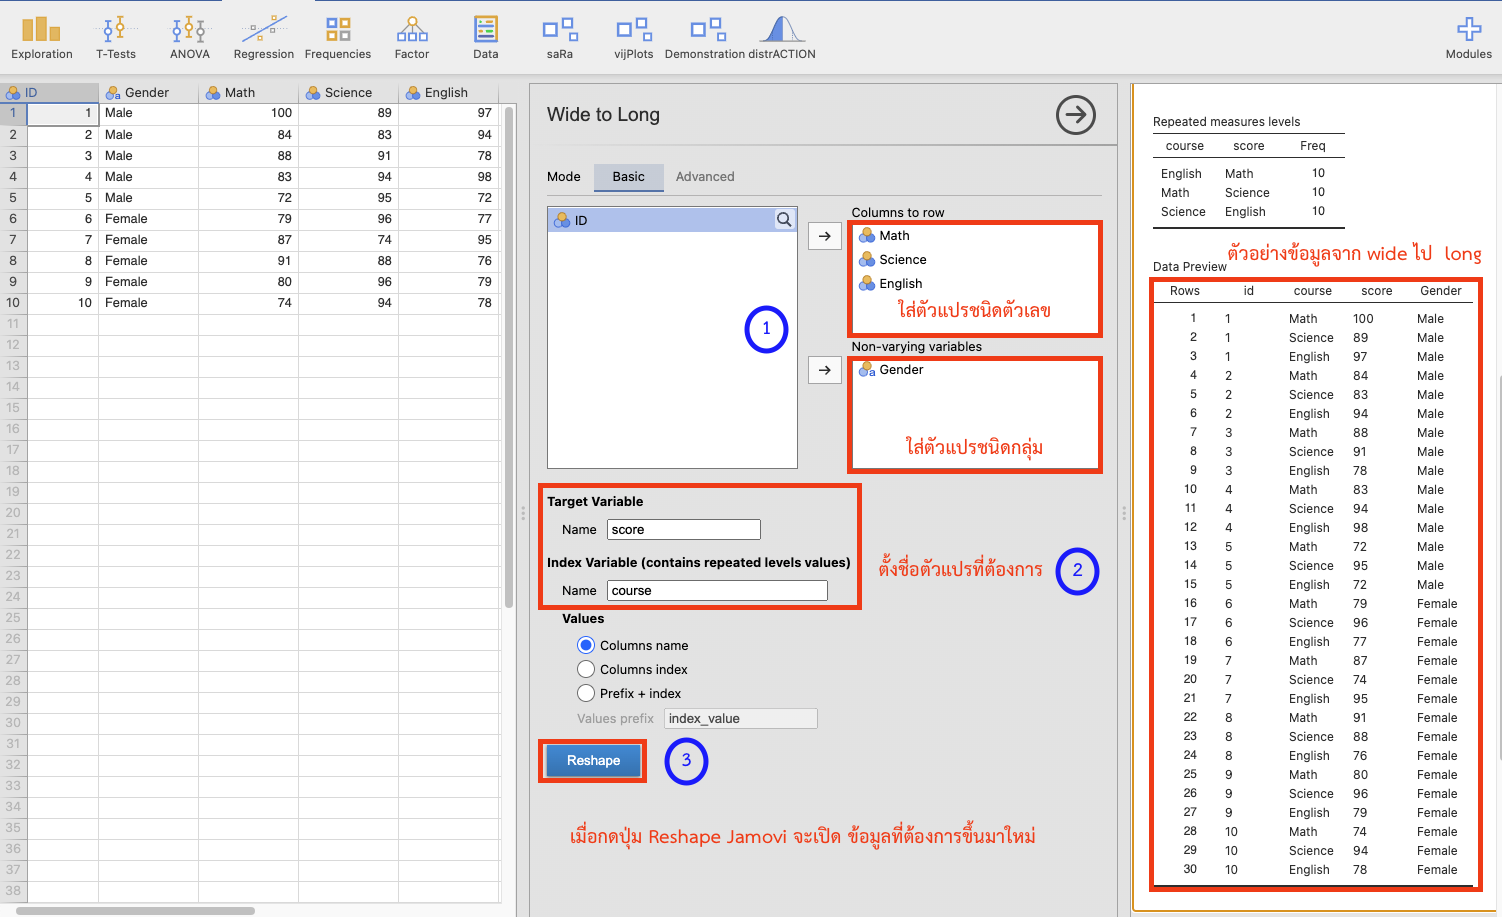The width and height of the screenshot is (1502, 917).
Task: Open the Regression analysis menu
Action: [x=263, y=38]
